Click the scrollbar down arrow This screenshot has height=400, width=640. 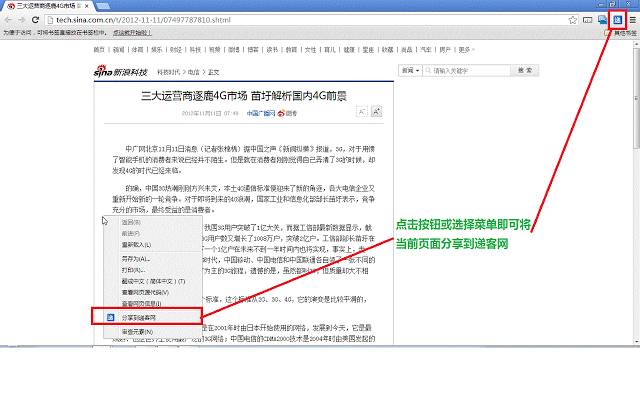point(636,341)
